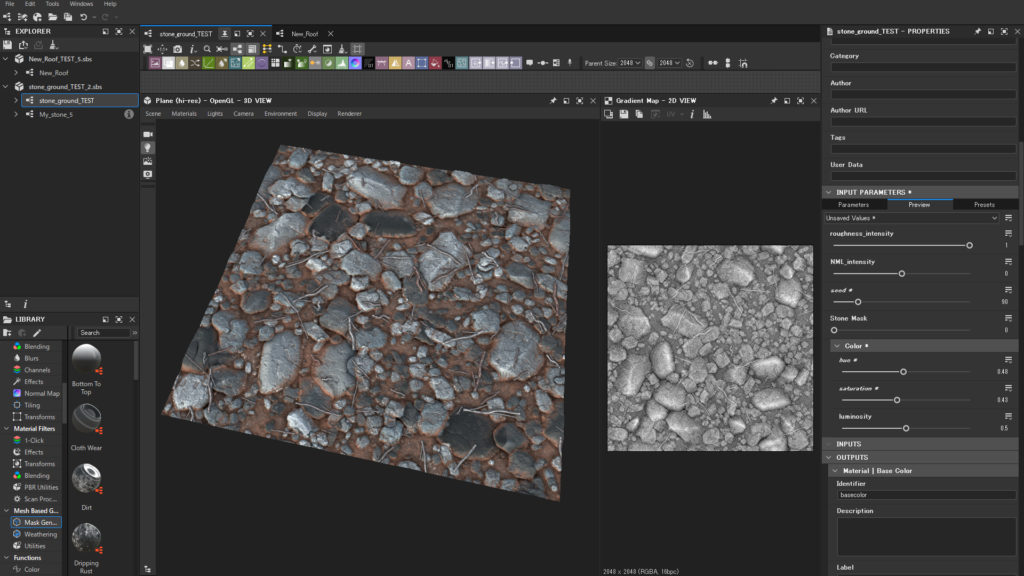Pin the Properties panel
The height and width of the screenshot is (576, 1024).
pos(977,31)
